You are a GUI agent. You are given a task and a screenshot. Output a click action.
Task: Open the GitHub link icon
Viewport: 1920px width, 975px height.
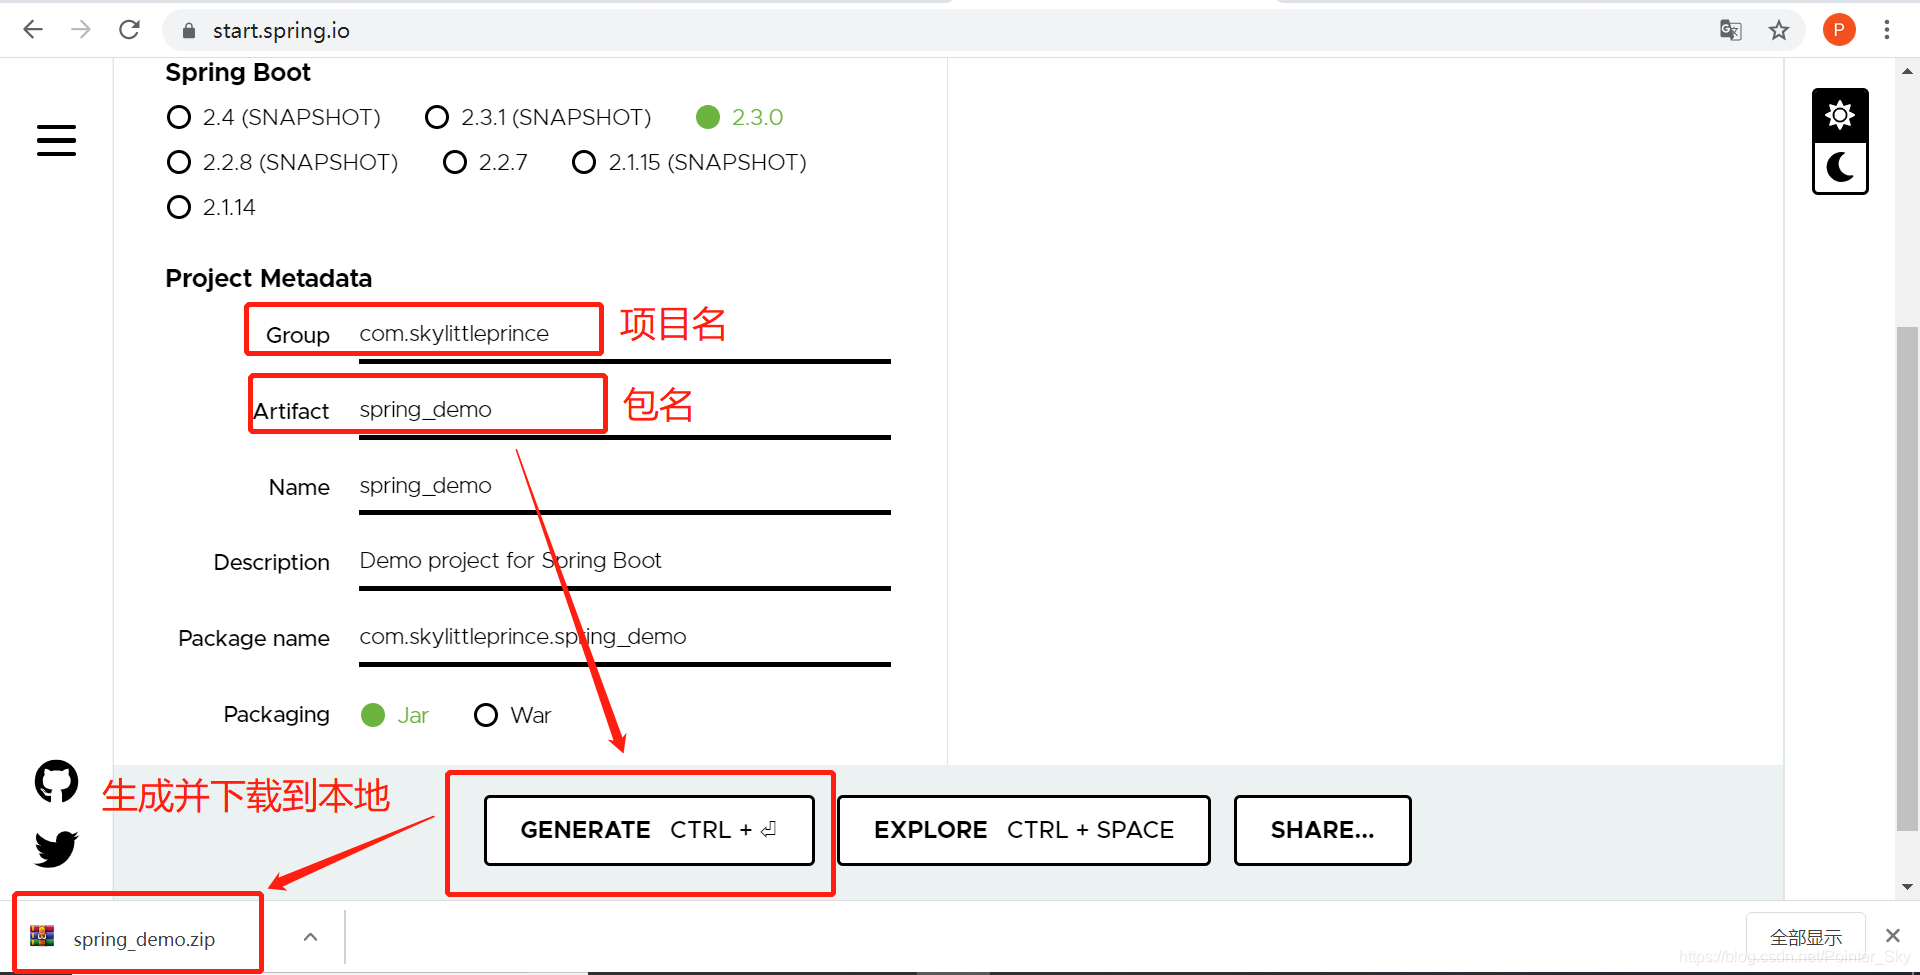coord(56,781)
